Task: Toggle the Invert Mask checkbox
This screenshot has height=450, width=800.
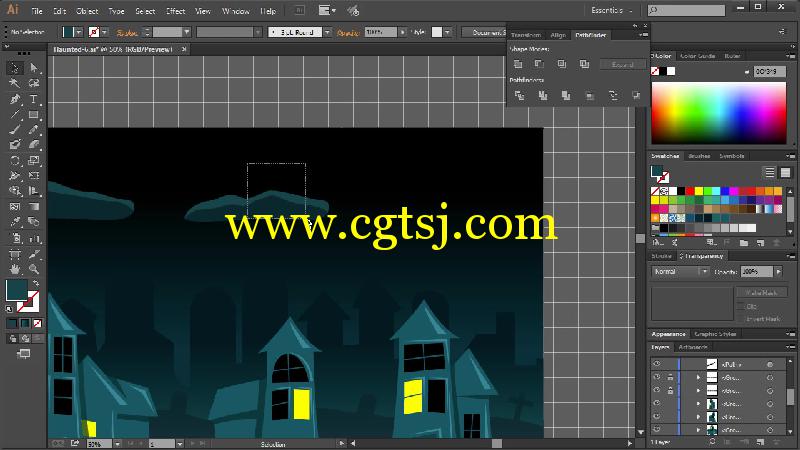Action: pos(741,319)
